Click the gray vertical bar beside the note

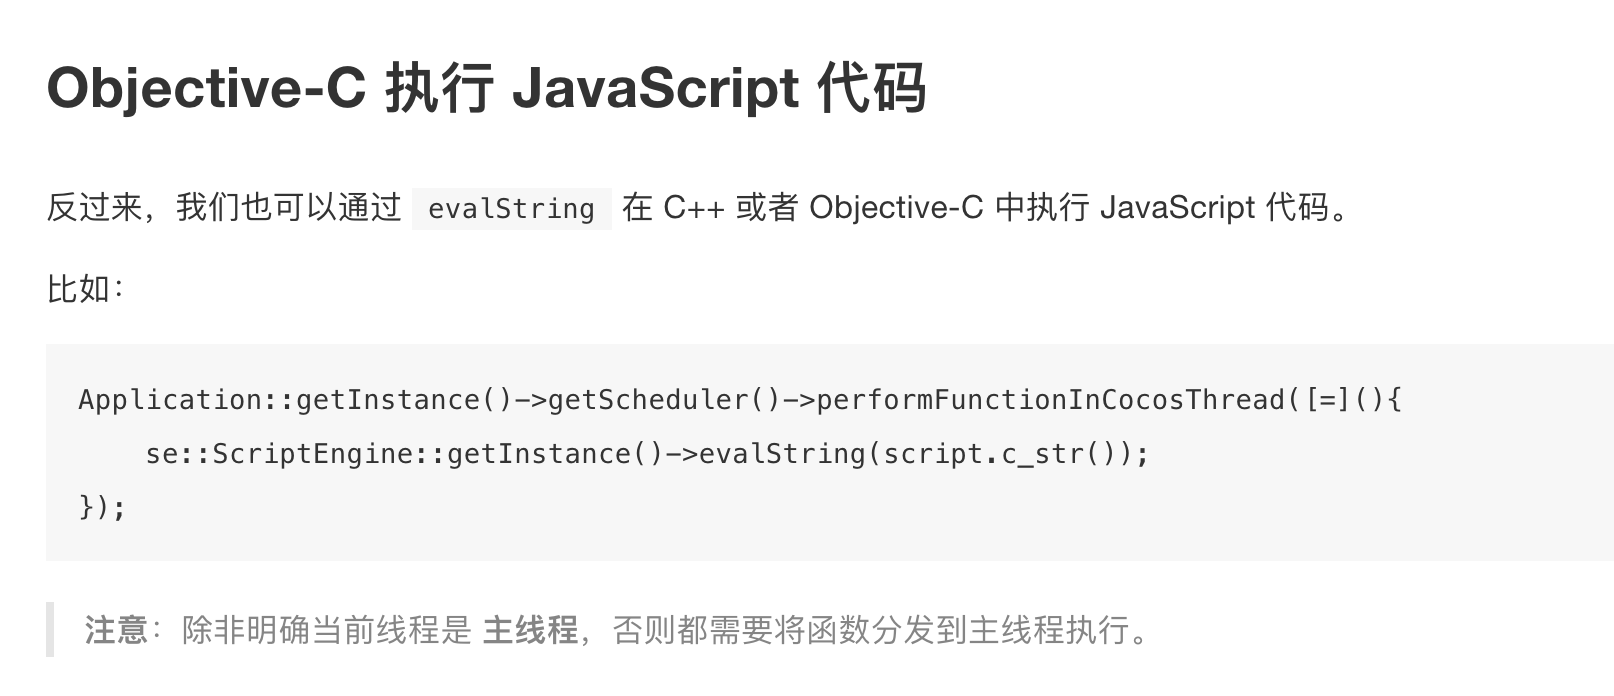[50, 630]
